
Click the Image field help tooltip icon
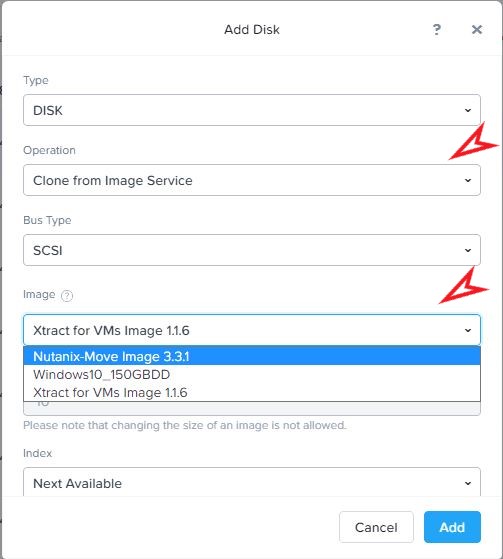tap(67, 296)
